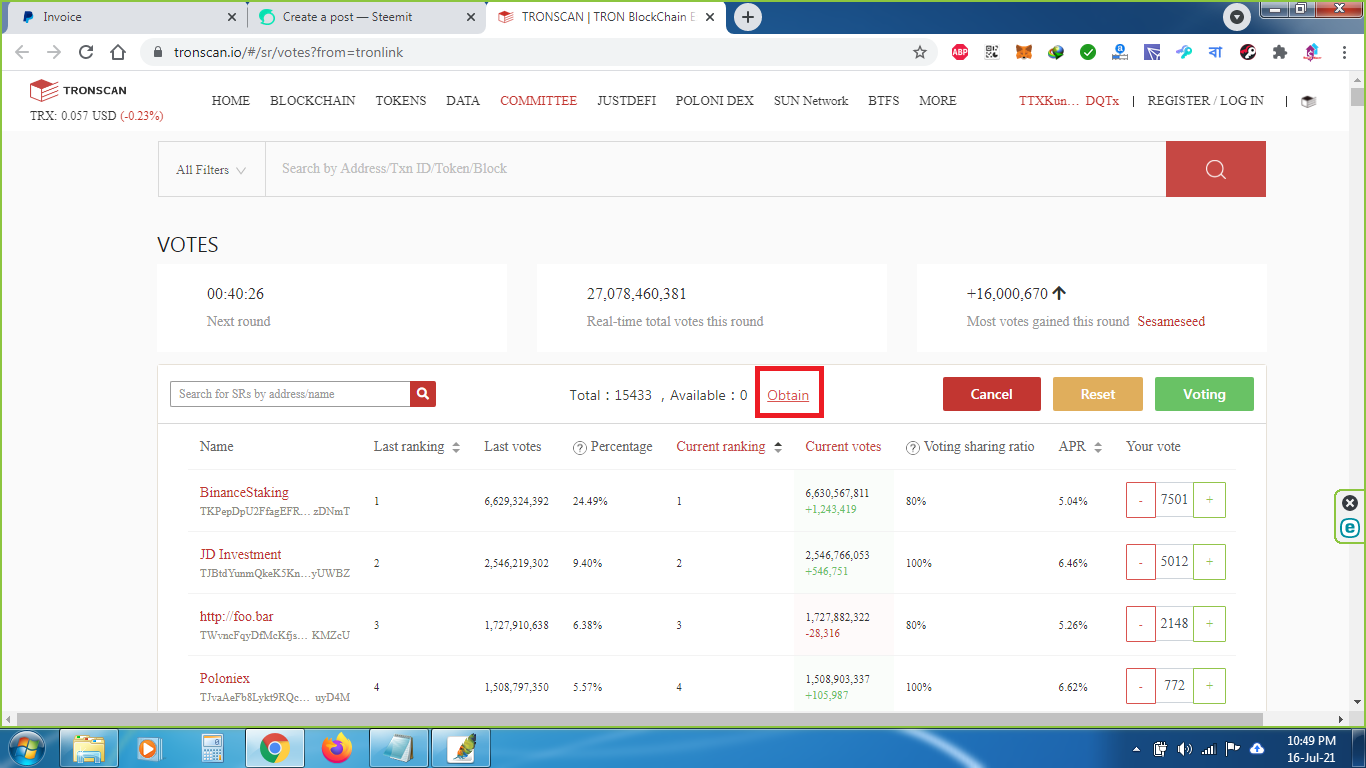This screenshot has height=768, width=1366.
Task: Show hidden system tray icons
Action: click(x=1136, y=749)
